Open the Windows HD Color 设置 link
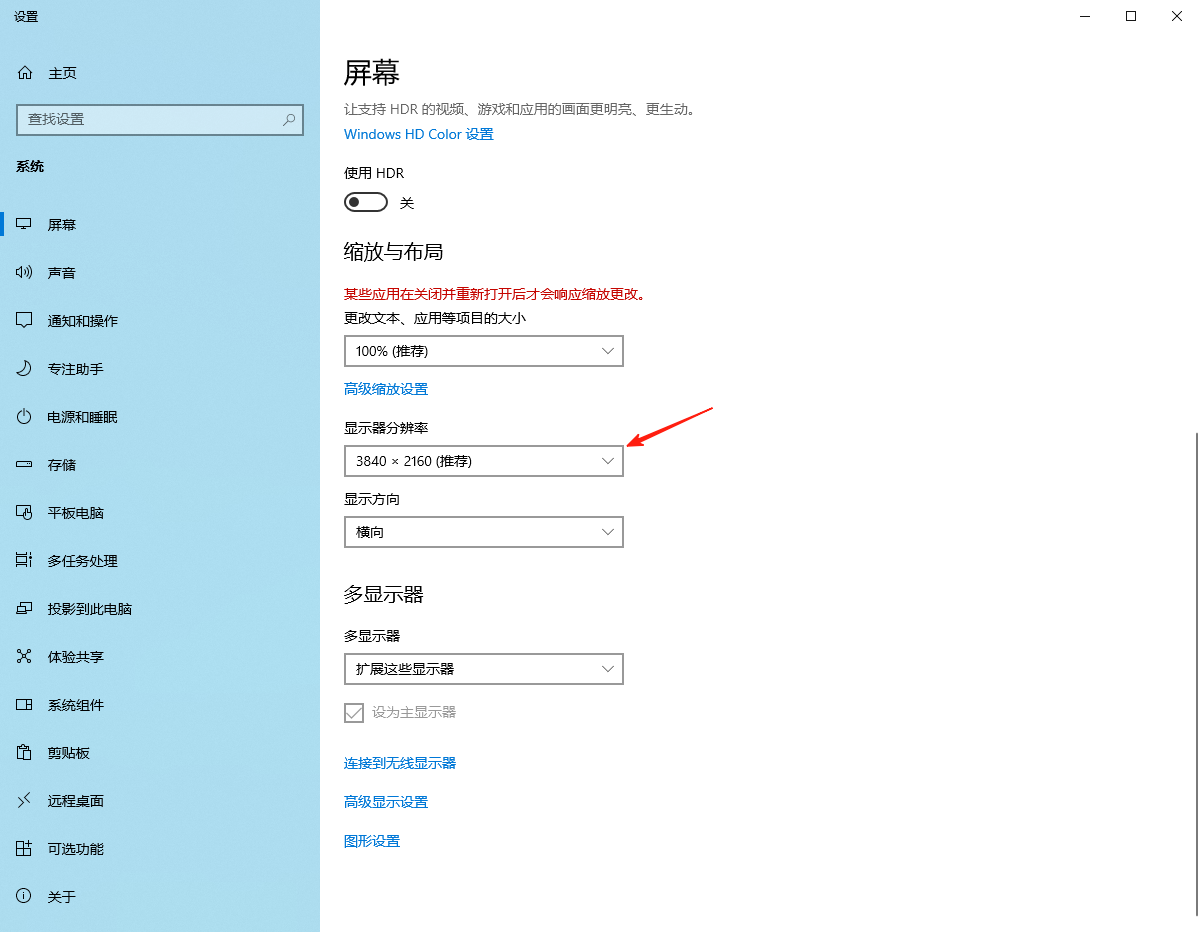The image size is (1200, 932). 418,134
